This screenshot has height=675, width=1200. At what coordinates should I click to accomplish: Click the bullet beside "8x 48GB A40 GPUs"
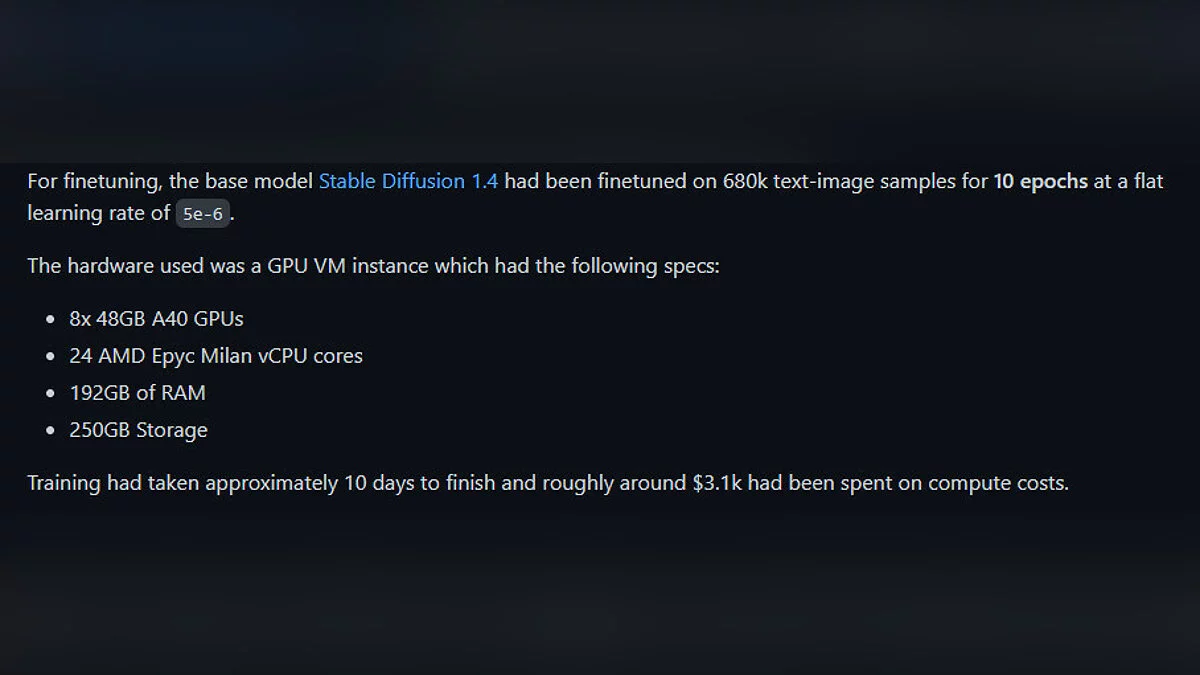tap(51, 320)
